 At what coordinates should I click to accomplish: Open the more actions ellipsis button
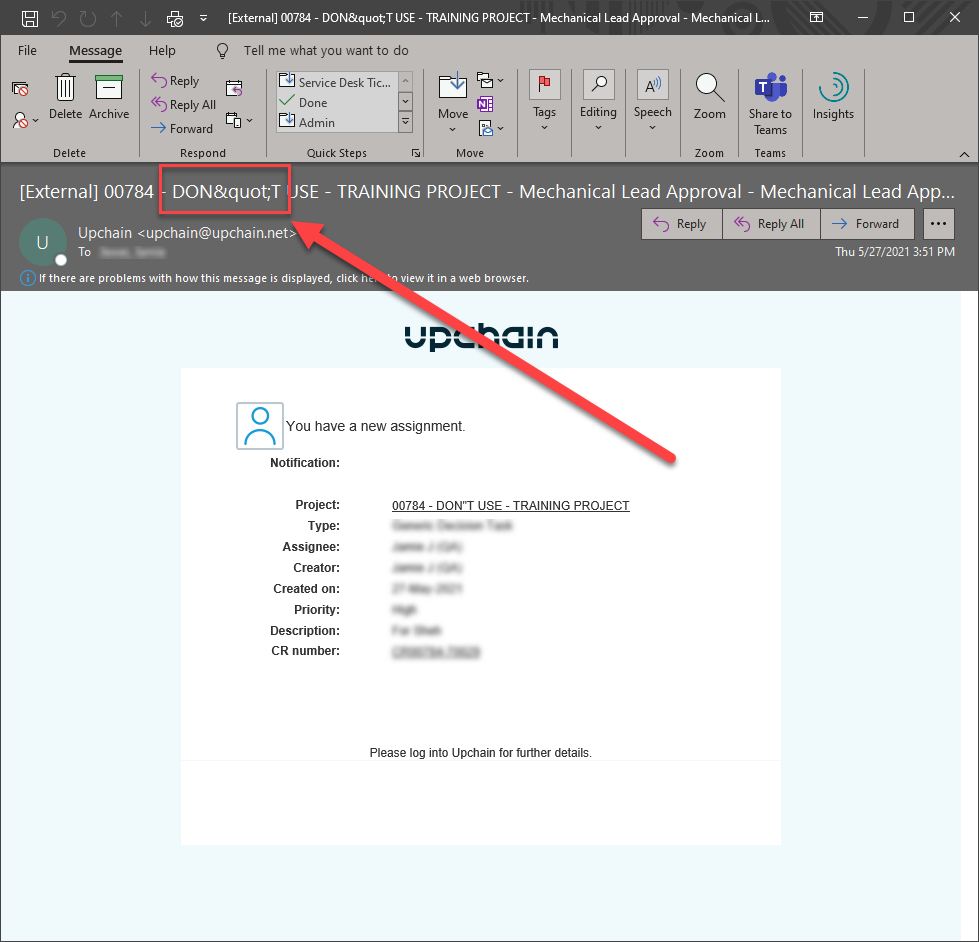[x=938, y=224]
